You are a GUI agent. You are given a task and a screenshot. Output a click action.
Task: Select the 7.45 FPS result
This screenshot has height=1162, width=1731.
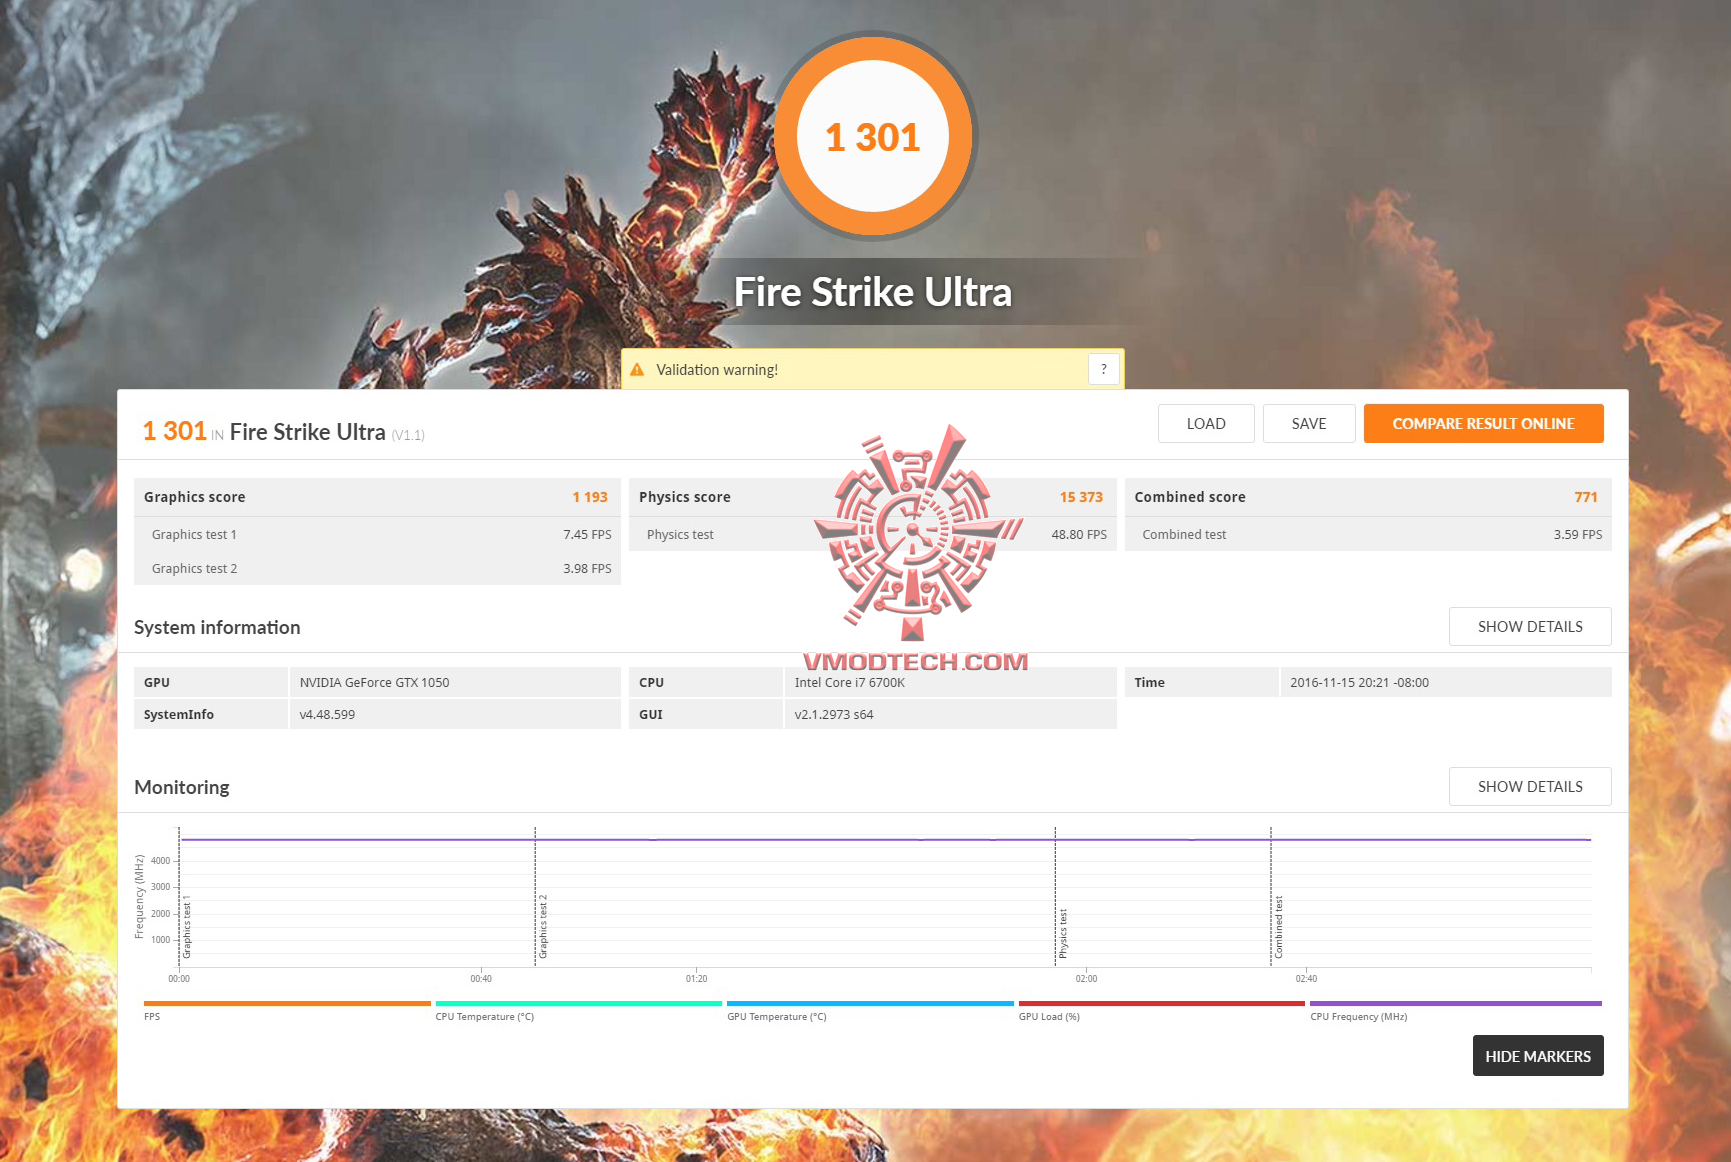(x=587, y=535)
